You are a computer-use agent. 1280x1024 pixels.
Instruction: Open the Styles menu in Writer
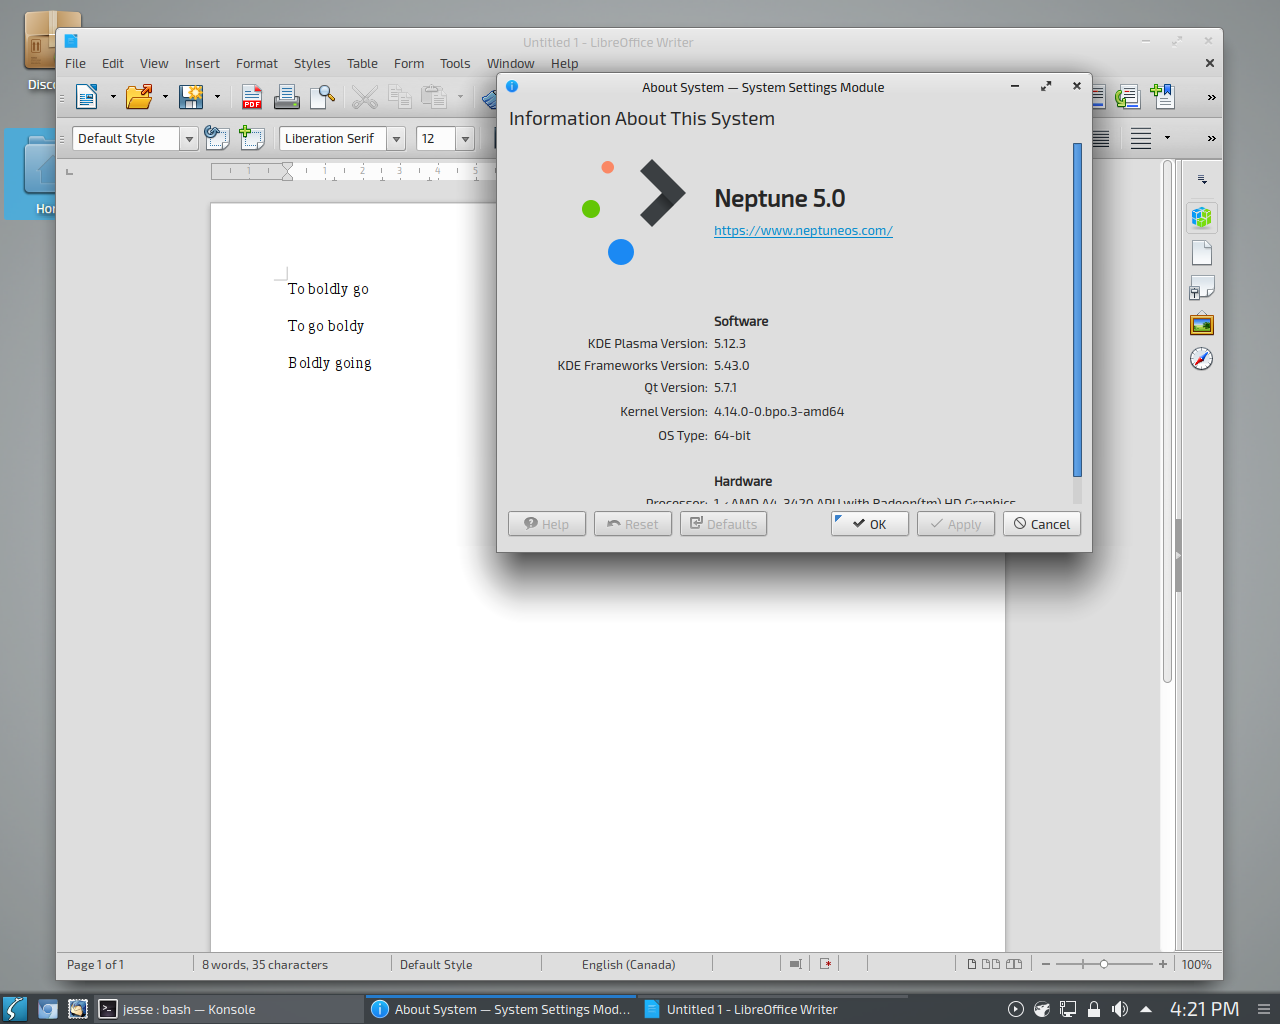point(312,63)
